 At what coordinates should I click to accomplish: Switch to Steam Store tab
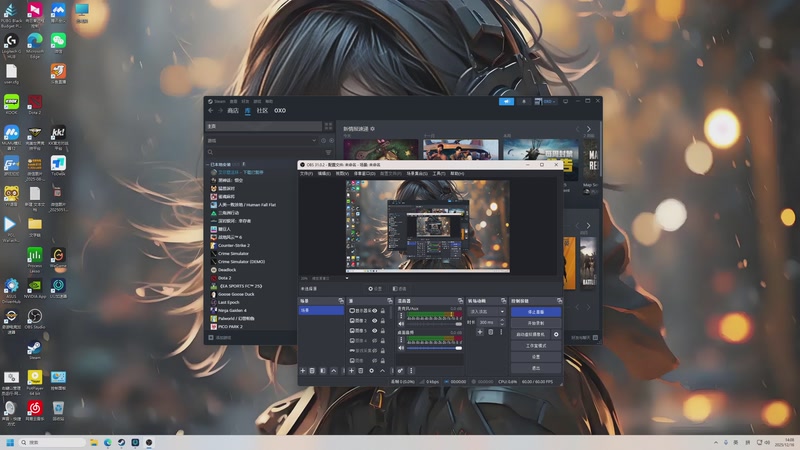(x=233, y=110)
